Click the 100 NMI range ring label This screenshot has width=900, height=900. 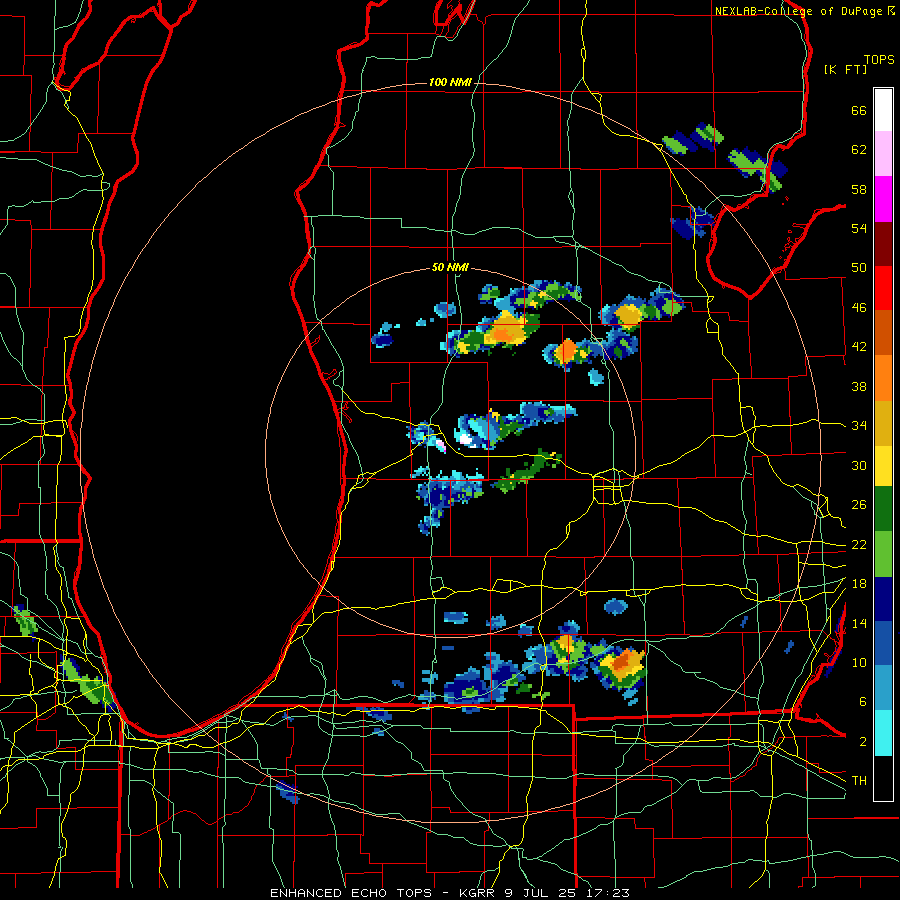click(450, 83)
